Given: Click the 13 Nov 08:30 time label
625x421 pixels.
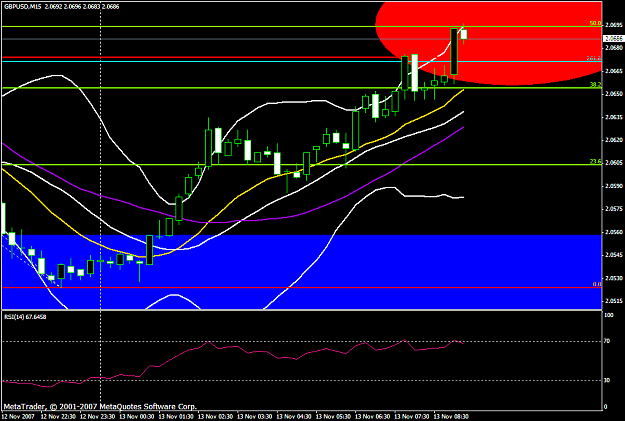Looking at the screenshot, I should 451,417.
